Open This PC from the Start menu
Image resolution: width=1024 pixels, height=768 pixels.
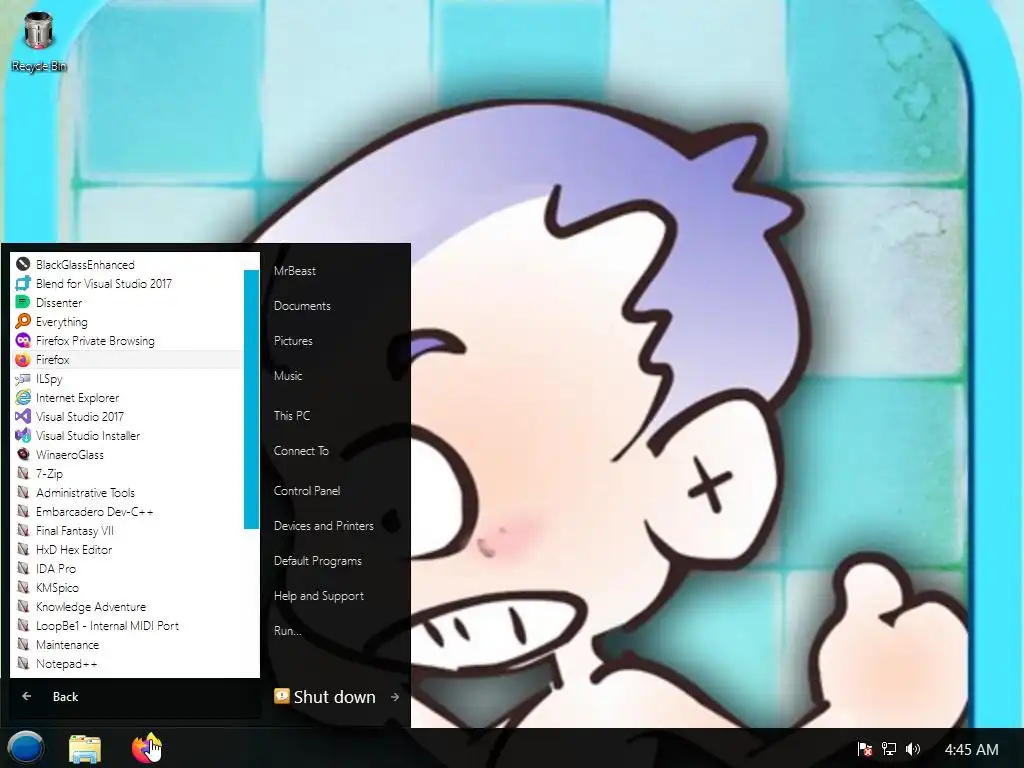pyautogui.click(x=291, y=415)
